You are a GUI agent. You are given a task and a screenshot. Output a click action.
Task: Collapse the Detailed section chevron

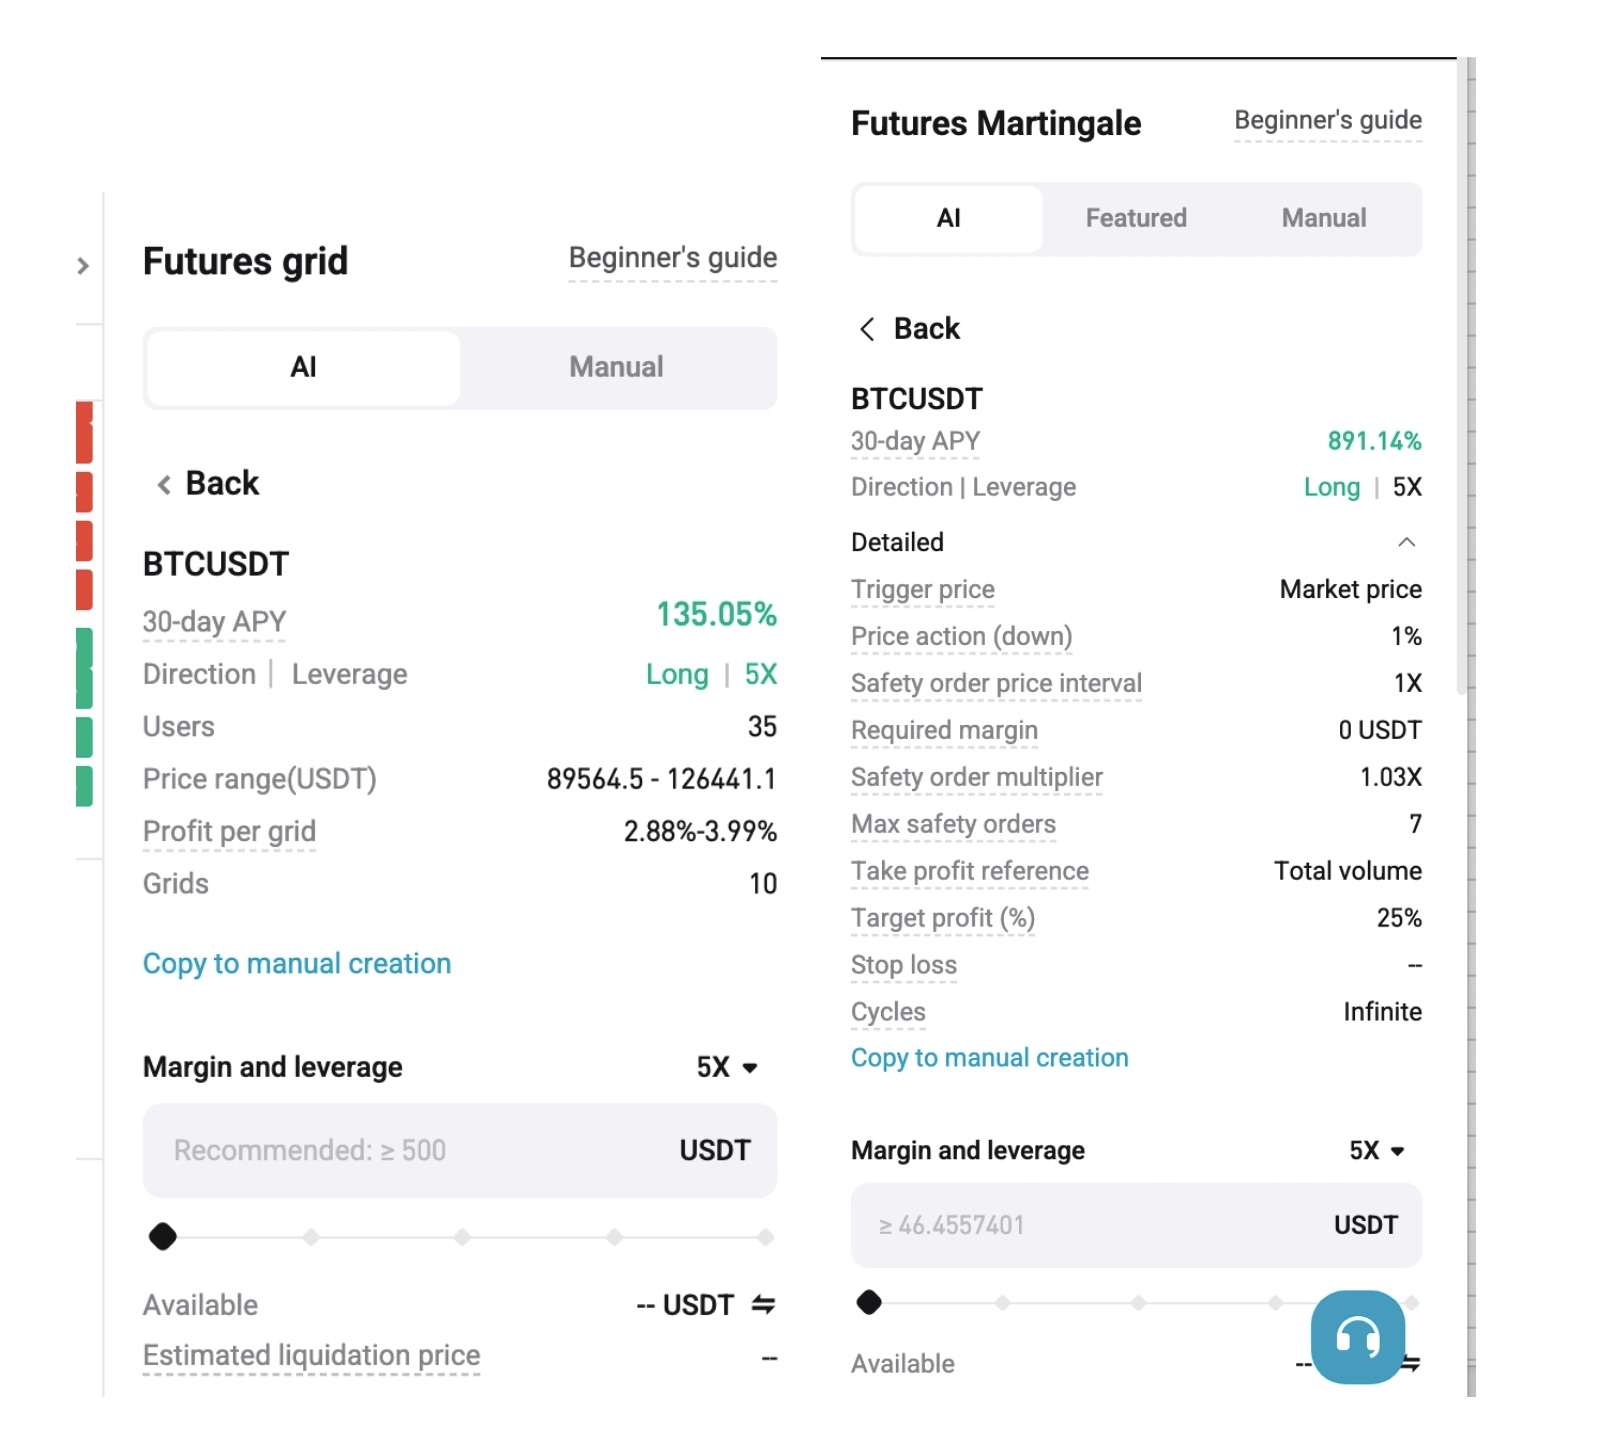pos(1406,542)
